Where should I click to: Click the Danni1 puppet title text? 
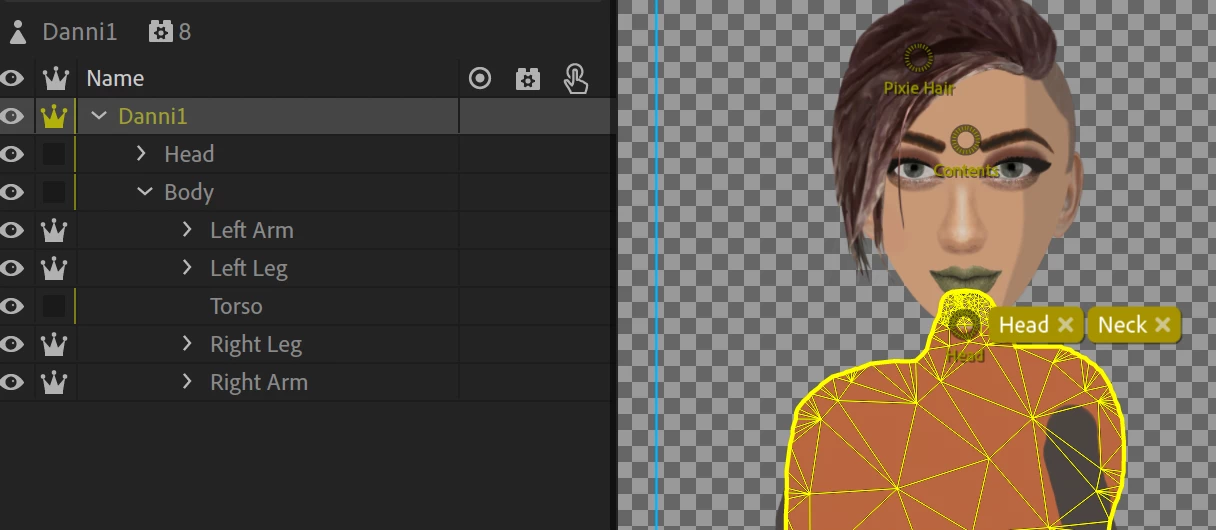[x=80, y=32]
